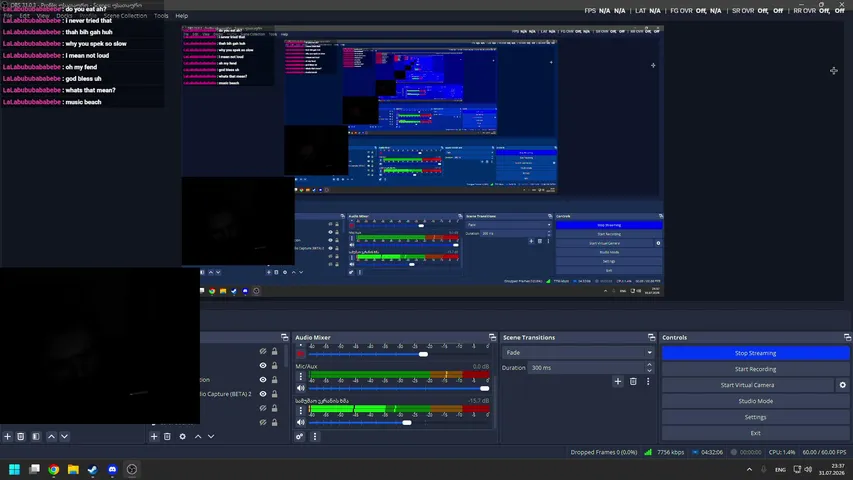This screenshot has height=480, width=853.
Task: Open Scene Transitions three-dot menu
Action: coord(648,381)
